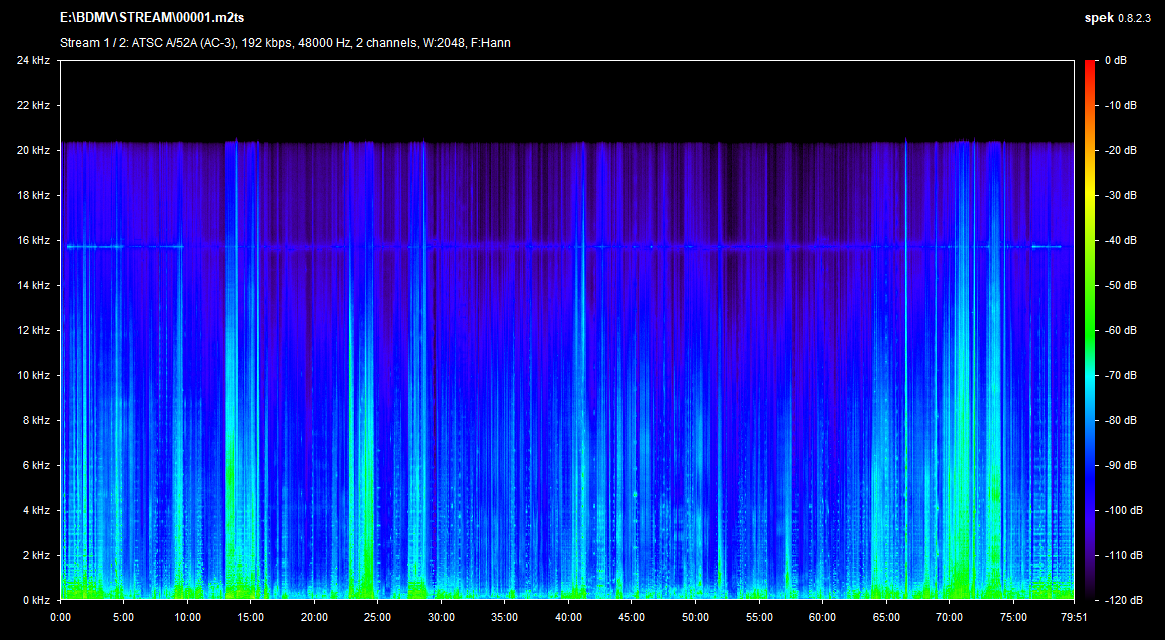Click the 0:00 start time label

(x=60, y=617)
